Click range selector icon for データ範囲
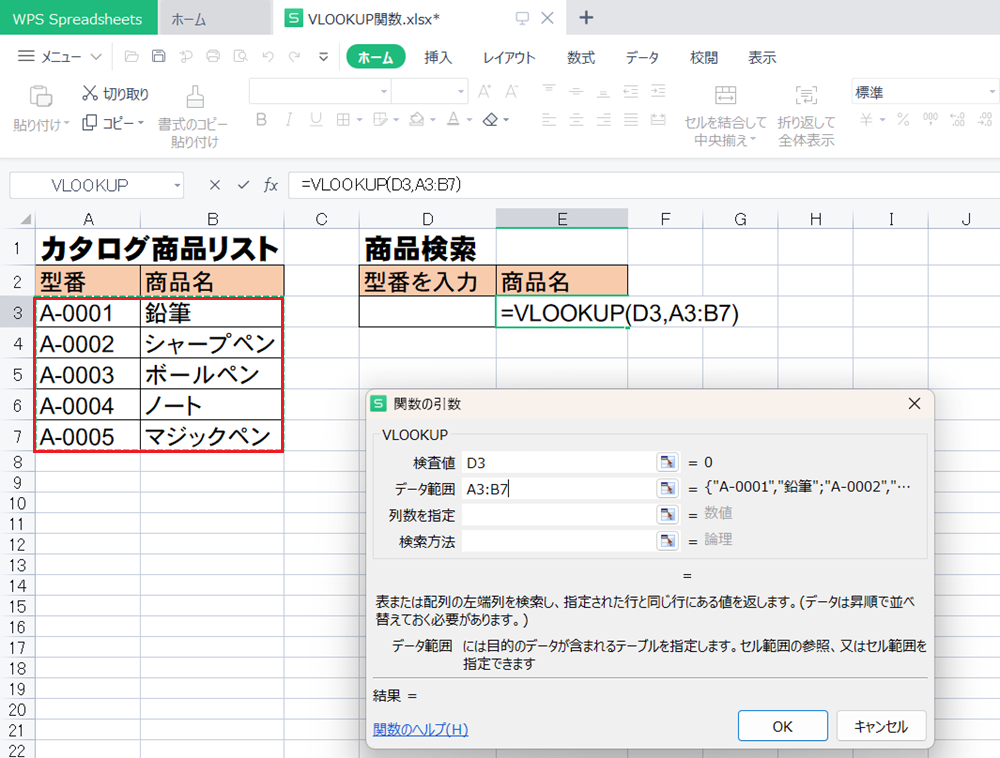Viewport: 1000px width, 758px height. coord(667,488)
